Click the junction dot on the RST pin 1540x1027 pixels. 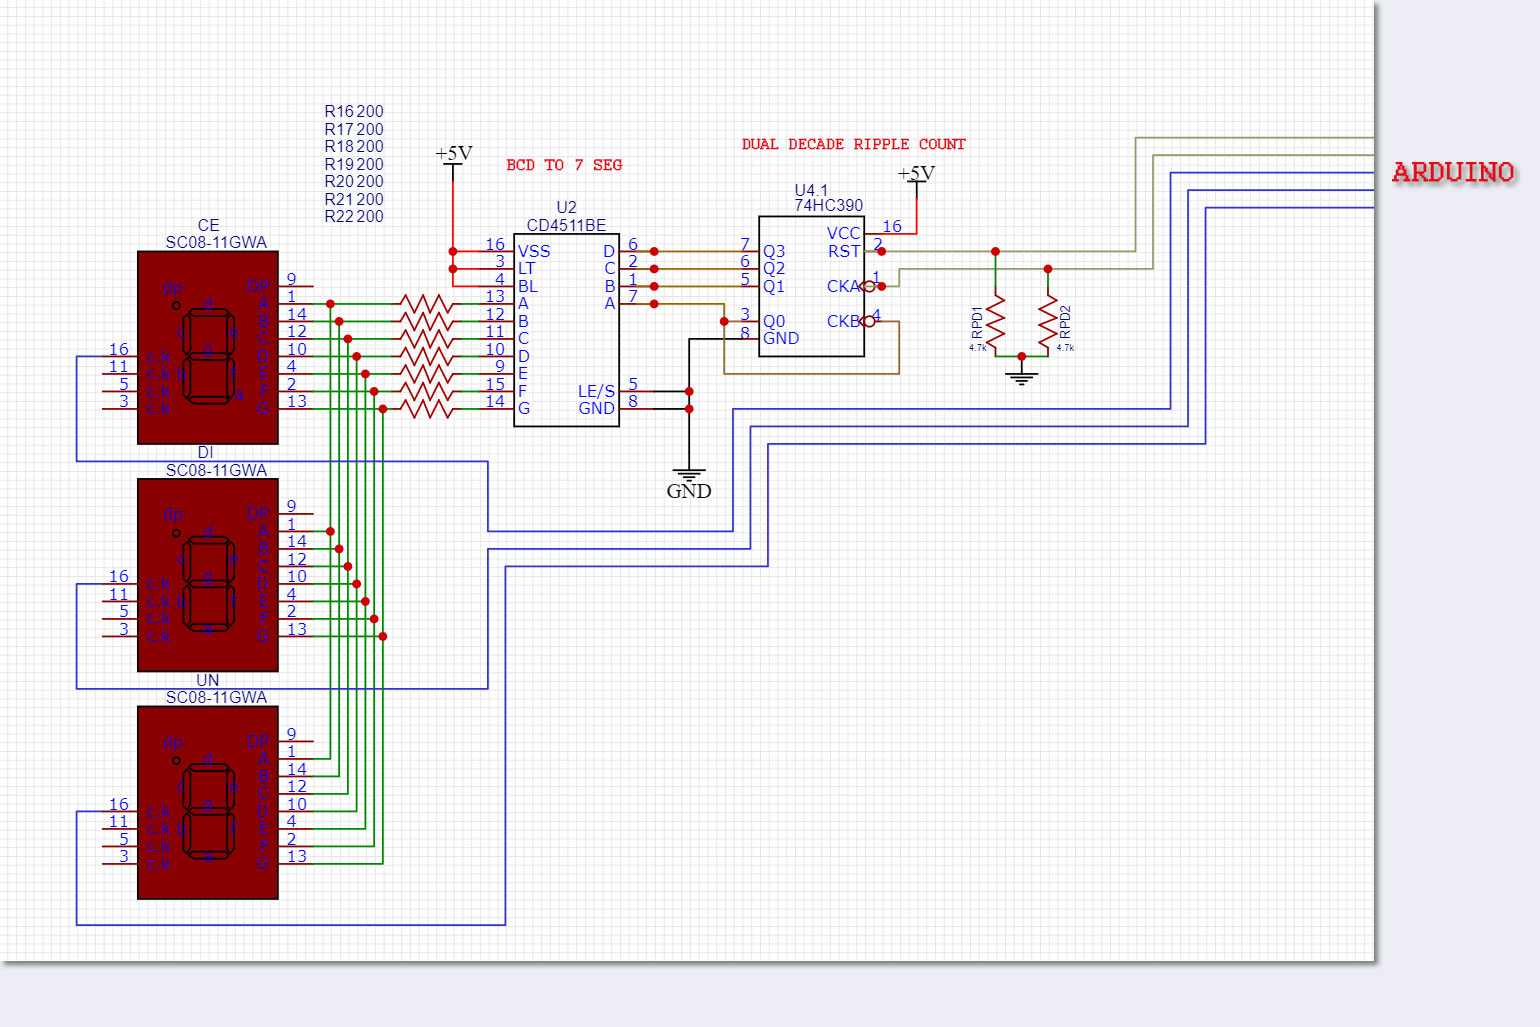click(881, 251)
